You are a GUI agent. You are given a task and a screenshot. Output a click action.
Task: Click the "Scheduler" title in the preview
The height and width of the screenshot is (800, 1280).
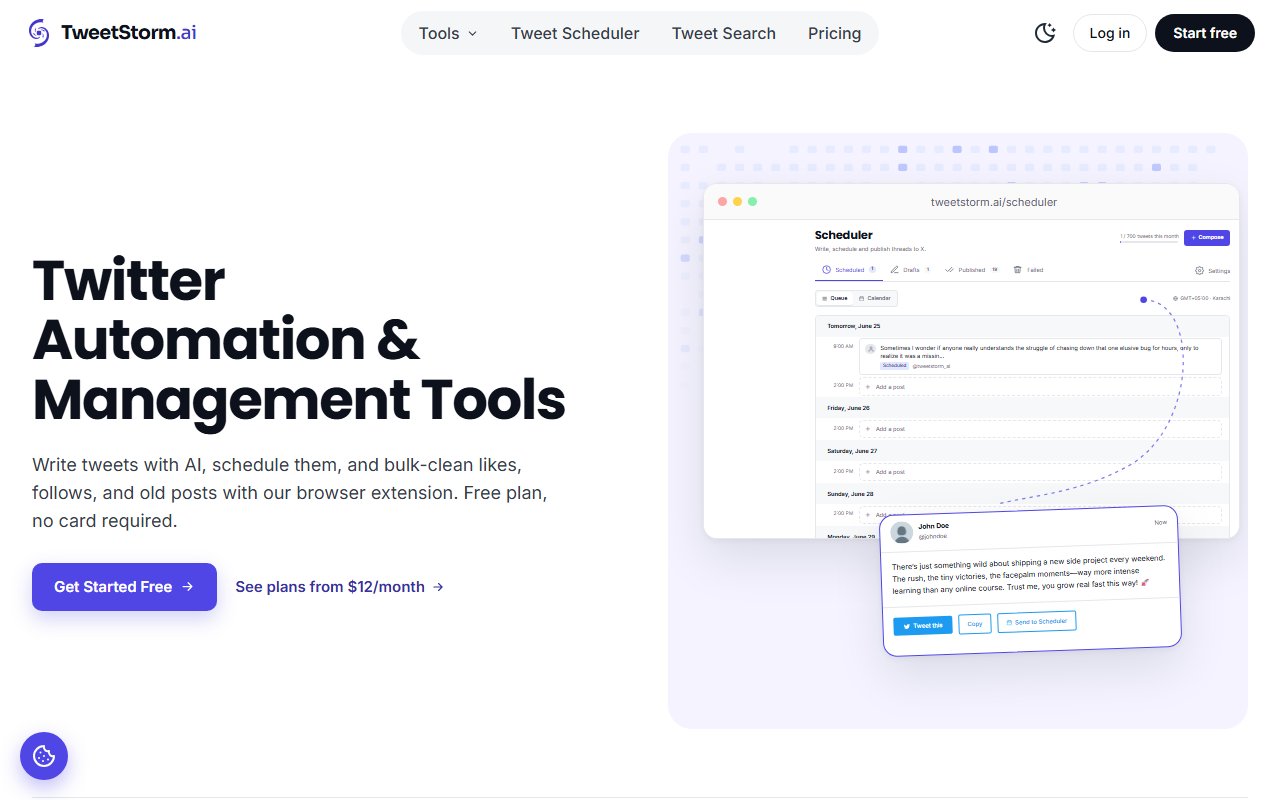pos(844,235)
